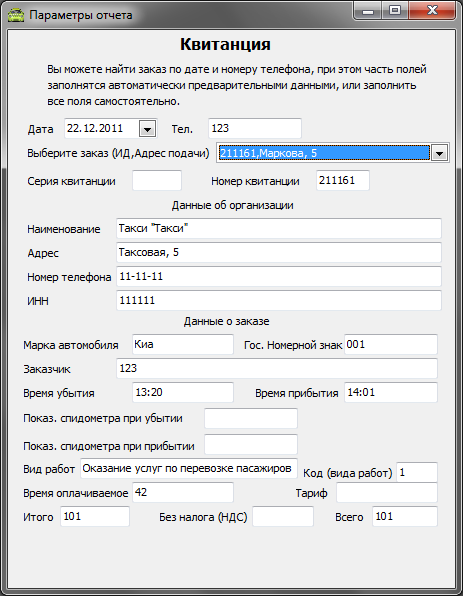Select the ИНН input field
Screen dimensions: 463x596
point(279,300)
